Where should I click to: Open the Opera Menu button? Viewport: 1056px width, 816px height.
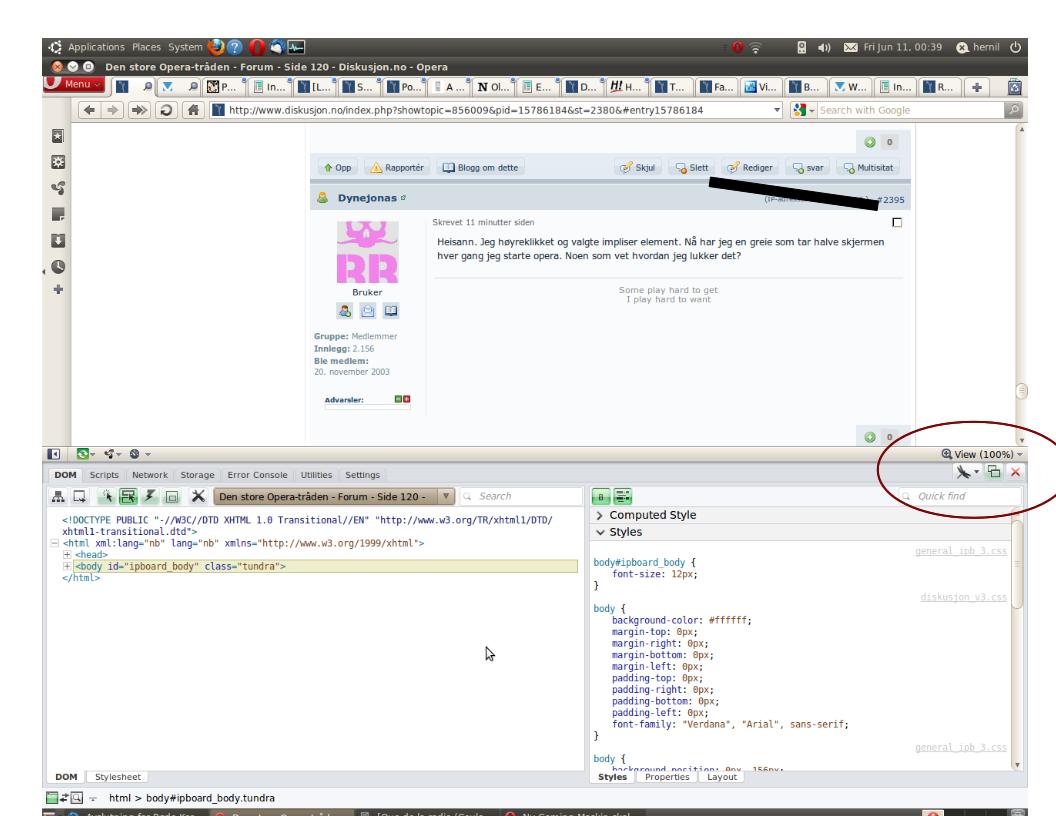pos(74,84)
